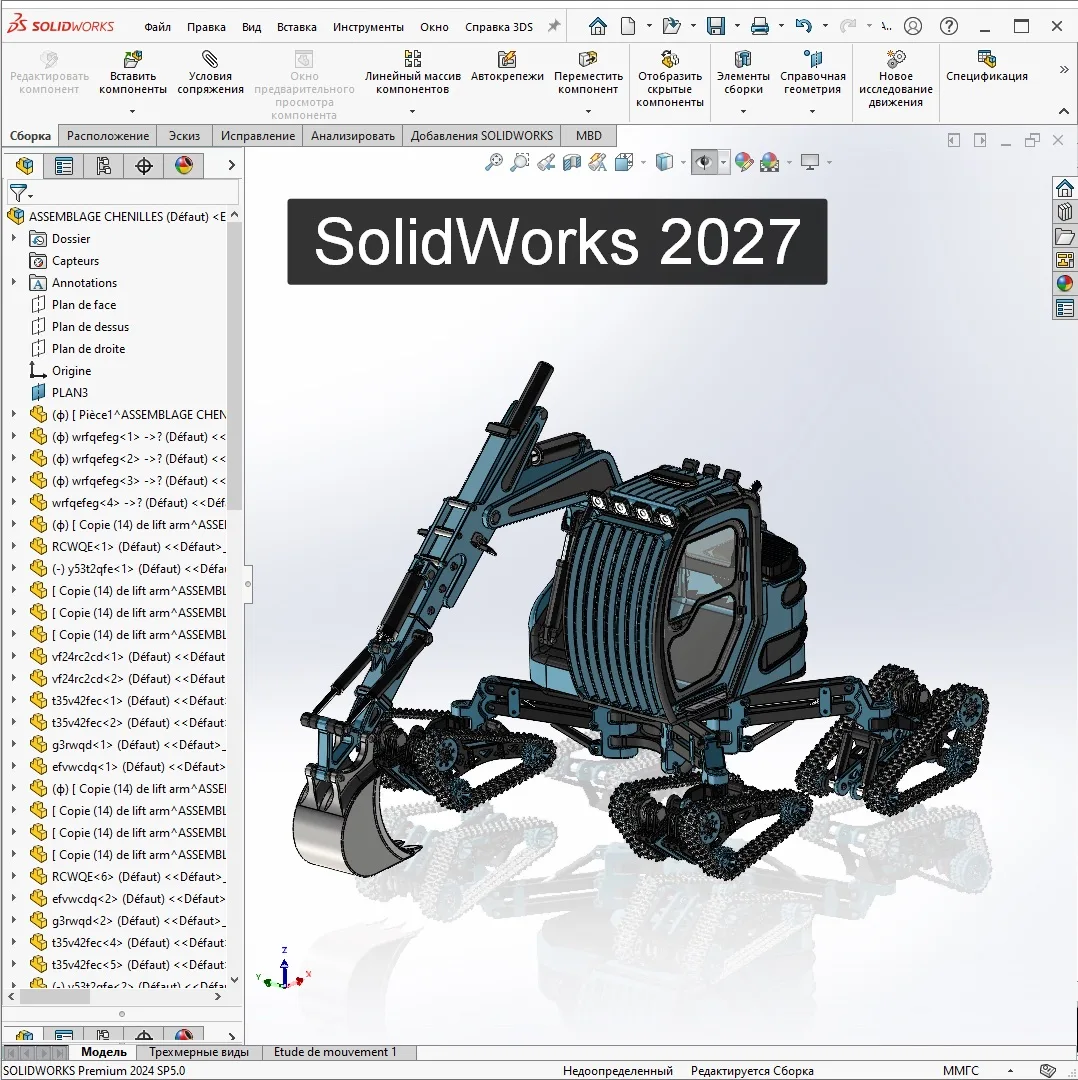This screenshot has height=1080, width=1078.
Task: Click Linear component pattern (Линейный массив) icon
Action: click(x=413, y=59)
